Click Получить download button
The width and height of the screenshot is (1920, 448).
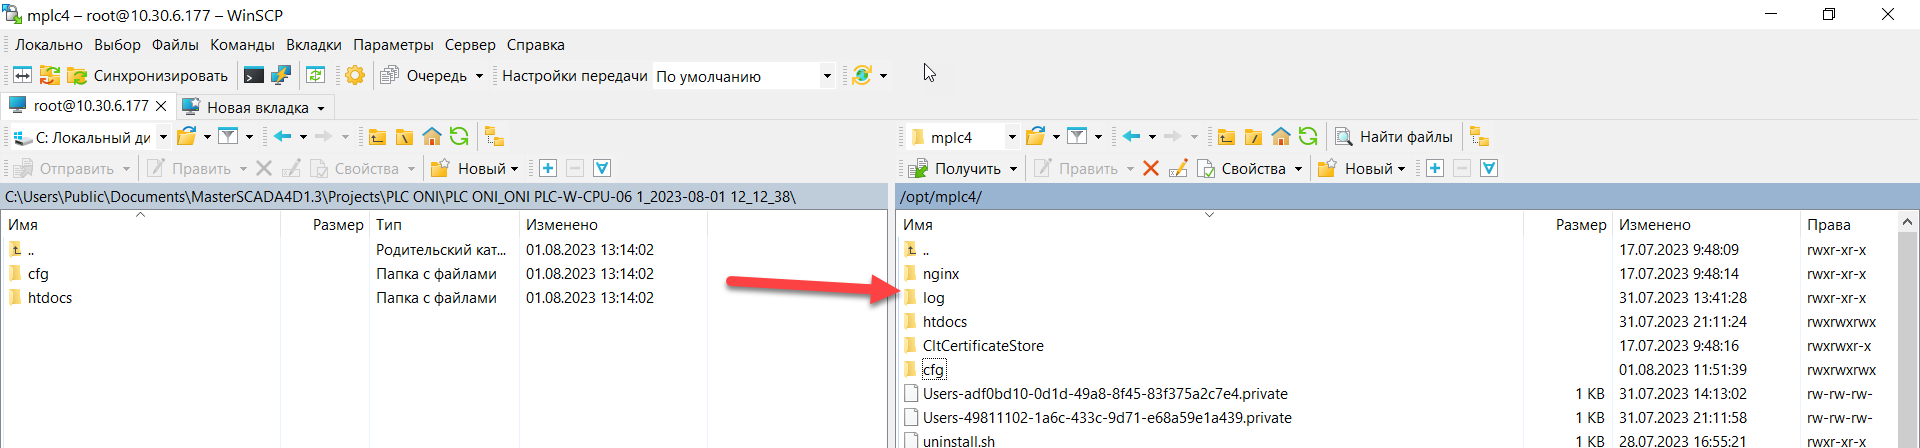pyautogui.click(x=954, y=168)
